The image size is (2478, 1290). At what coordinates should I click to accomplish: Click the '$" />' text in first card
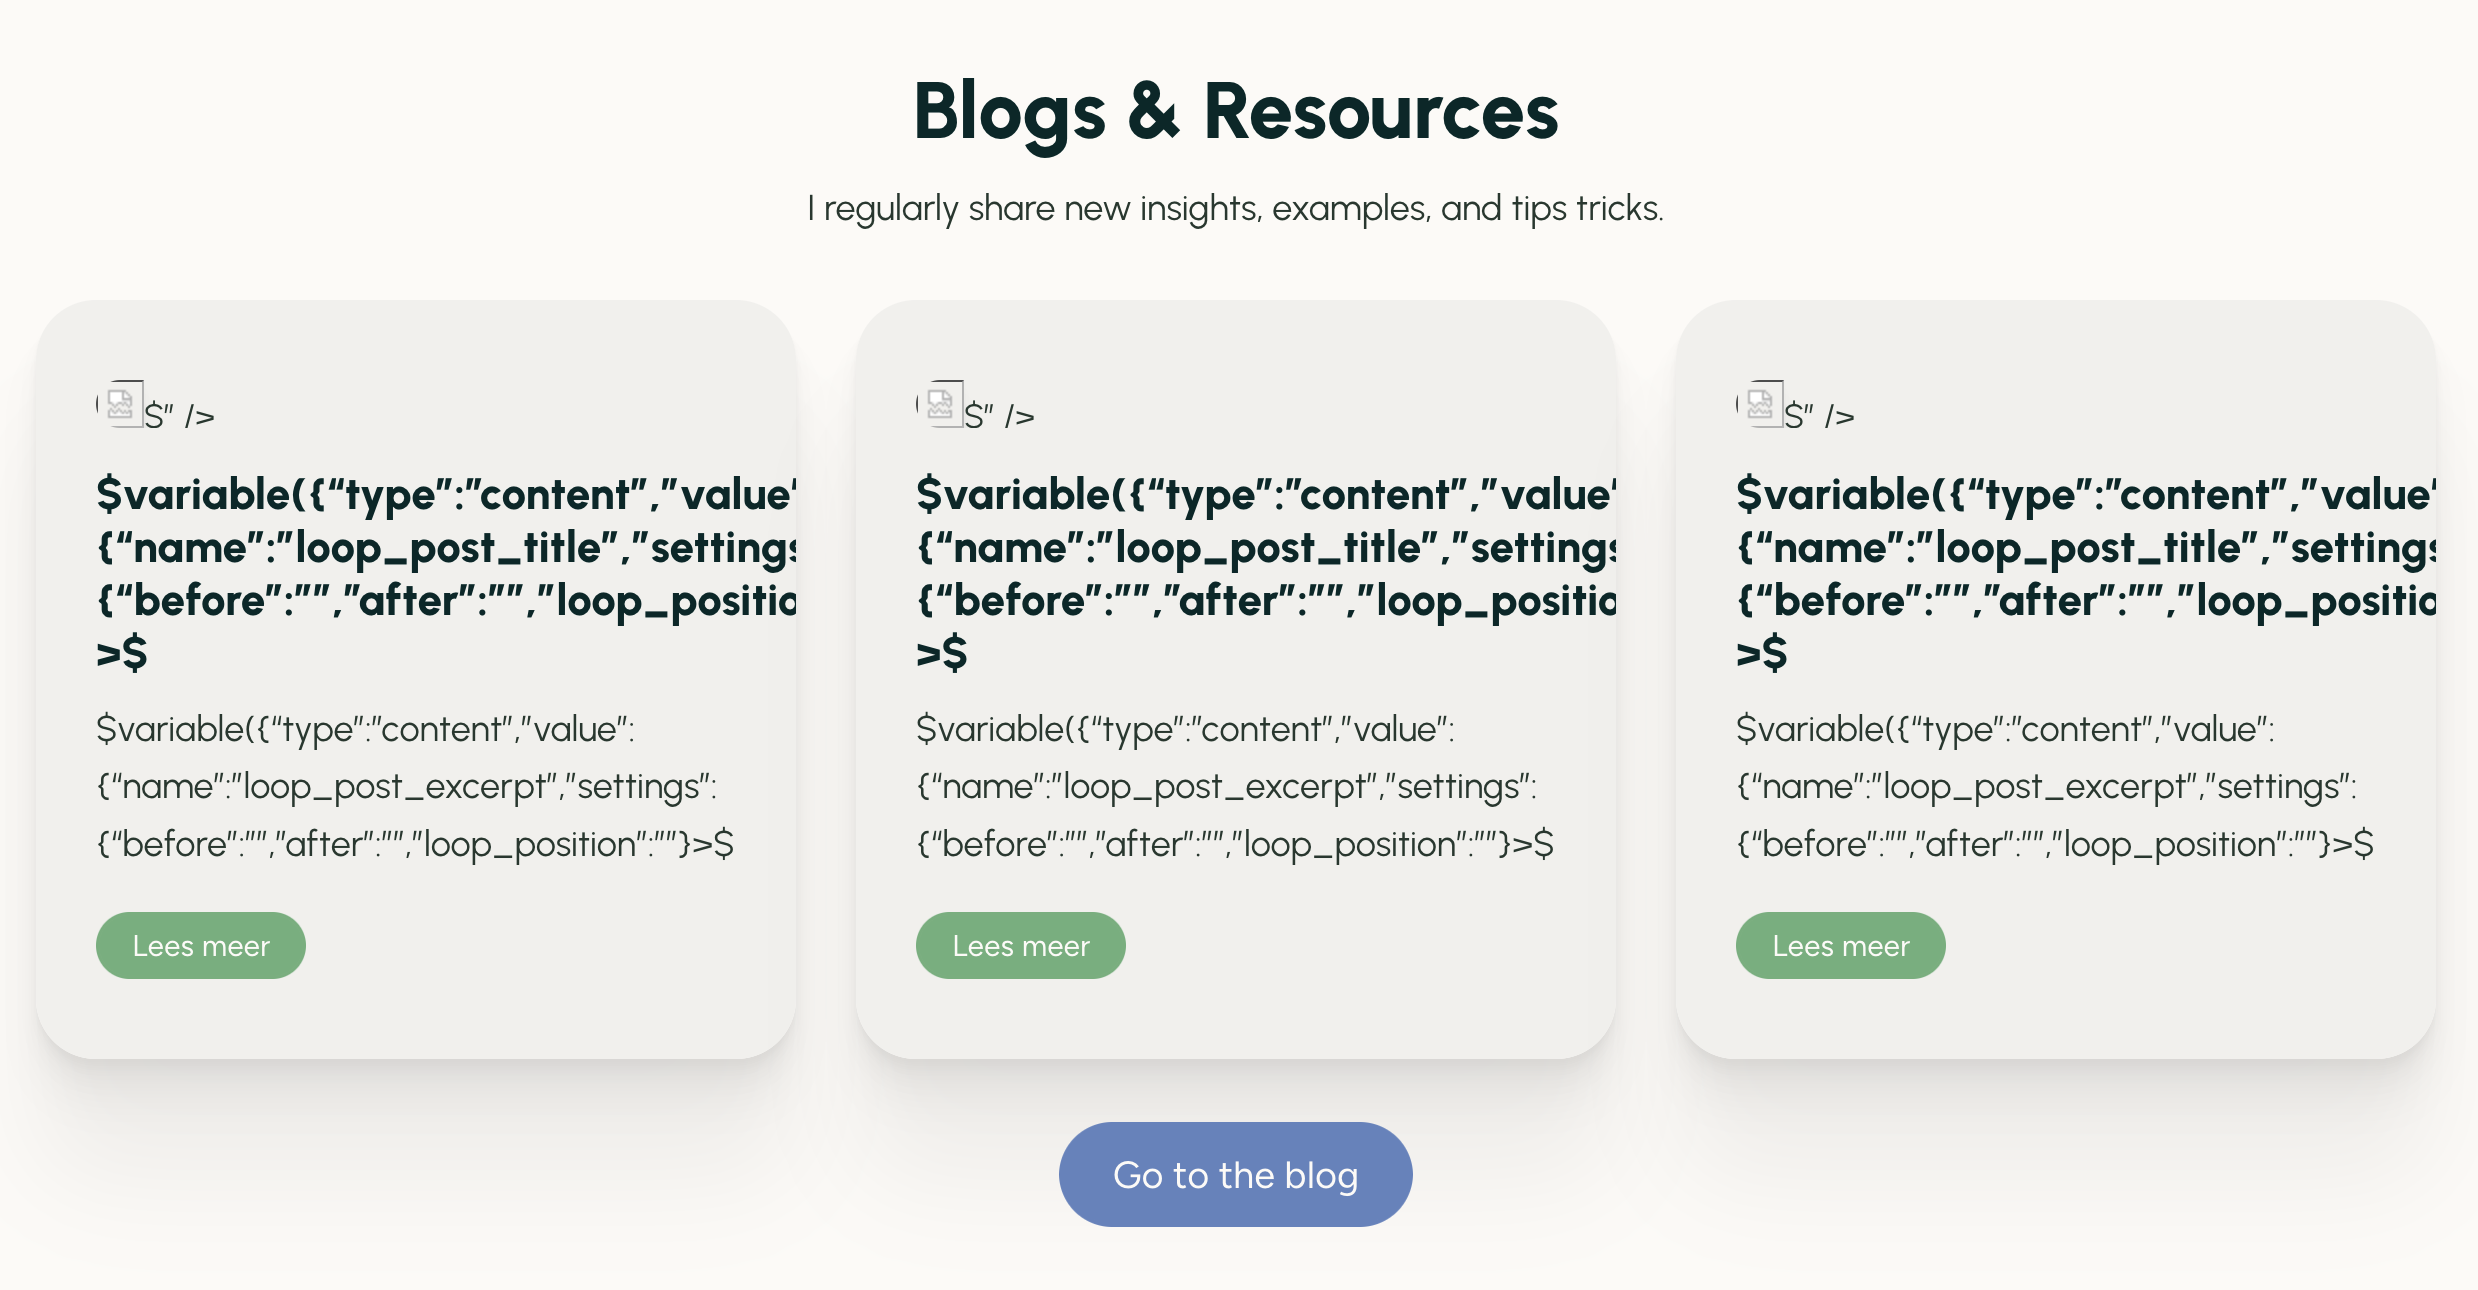click(x=180, y=416)
